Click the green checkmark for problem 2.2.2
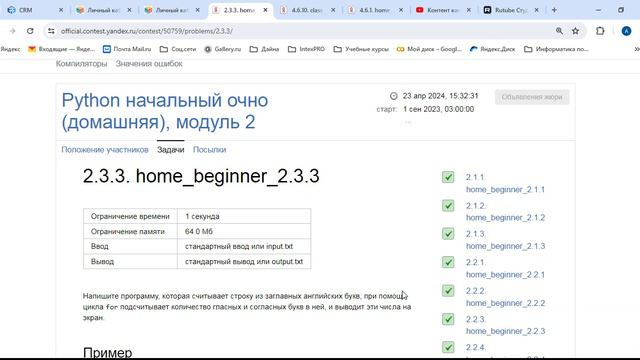 448,291
